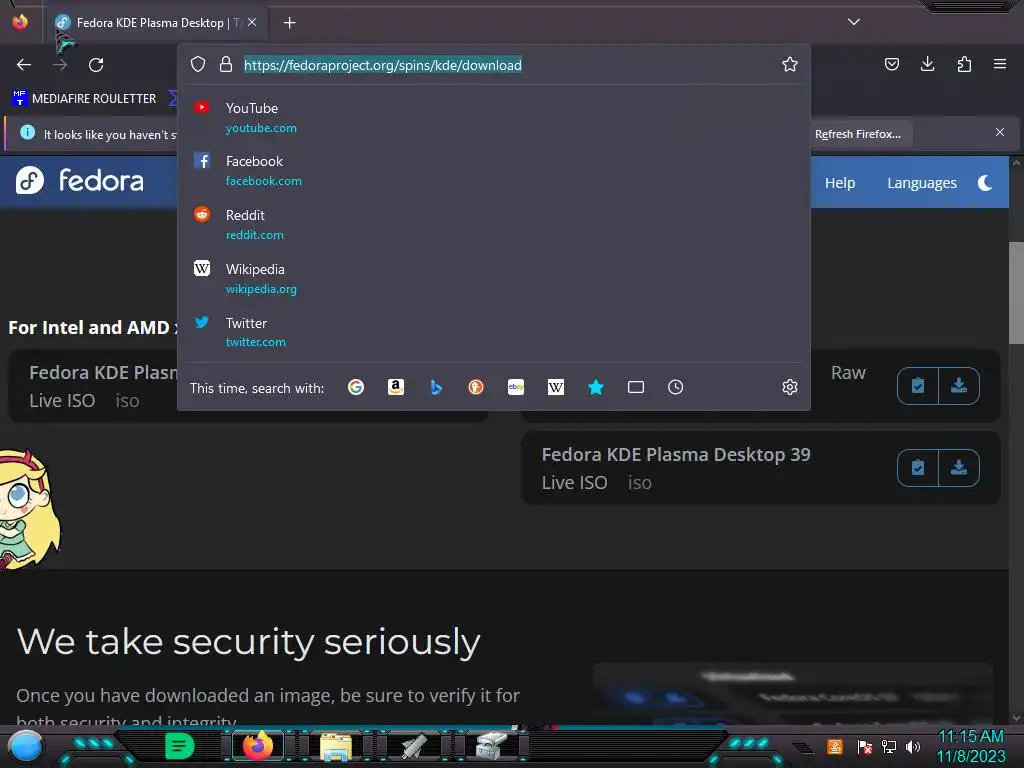Click the forward navigation arrow
Viewport: 1024px width, 768px height.
60,65
